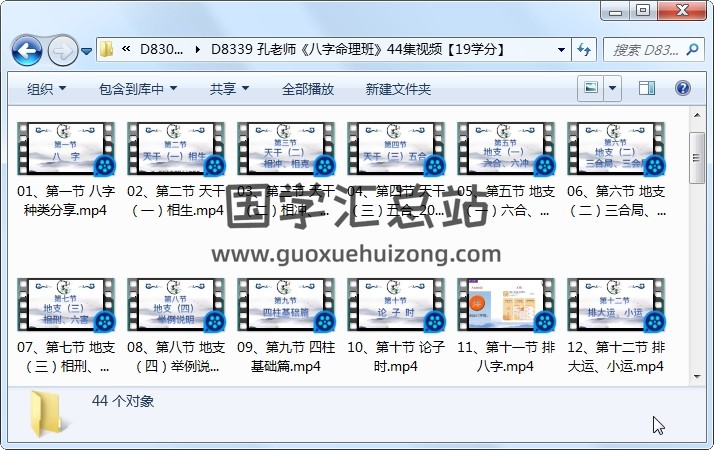Screen dimensions: 714x450
Task: Select video thumbnail 11 第十一节 排八字
Action: pos(506,305)
